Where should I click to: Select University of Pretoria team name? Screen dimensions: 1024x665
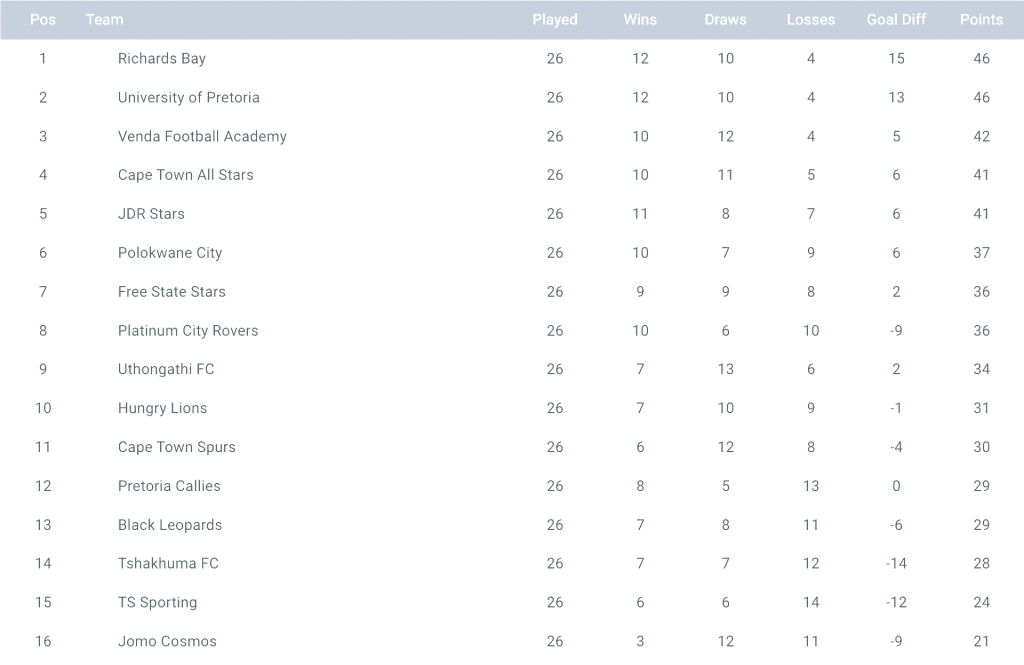pyautogui.click(x=188, y=97)
